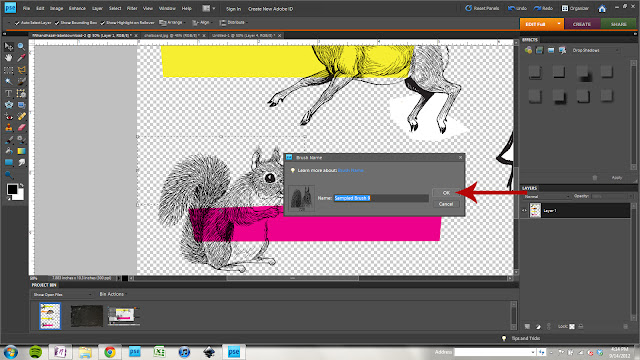
Task: Open the File menu
Action: [27, 8]
